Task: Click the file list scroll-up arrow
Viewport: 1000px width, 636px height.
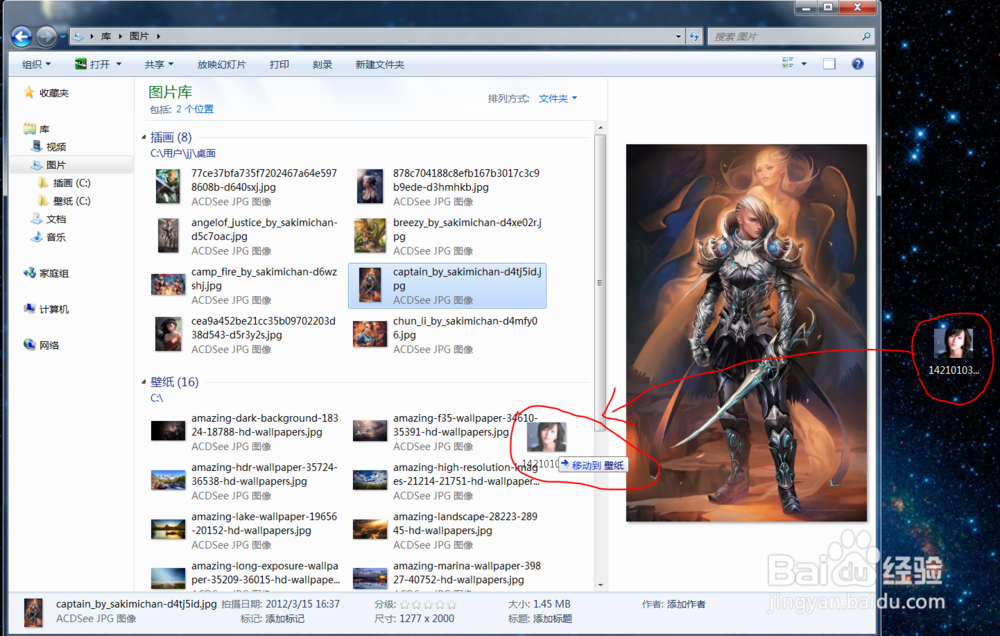Action: 600,128
